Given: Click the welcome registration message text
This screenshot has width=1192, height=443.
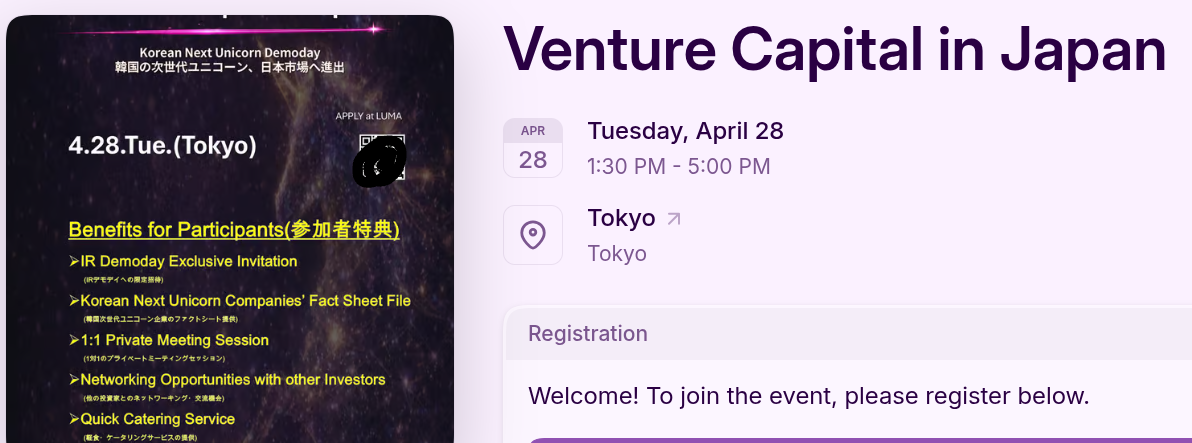Looking at the screenshot, I should (808, 395).
